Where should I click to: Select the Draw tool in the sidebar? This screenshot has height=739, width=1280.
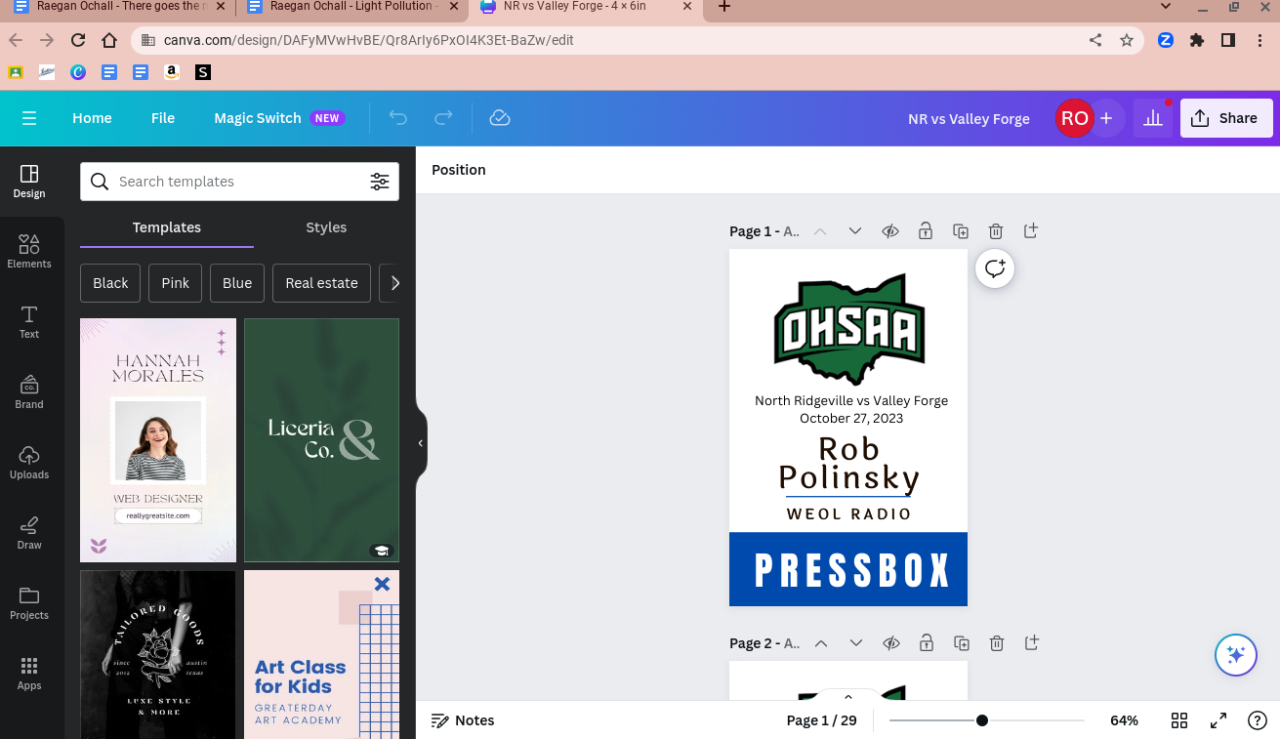point(29,533)
